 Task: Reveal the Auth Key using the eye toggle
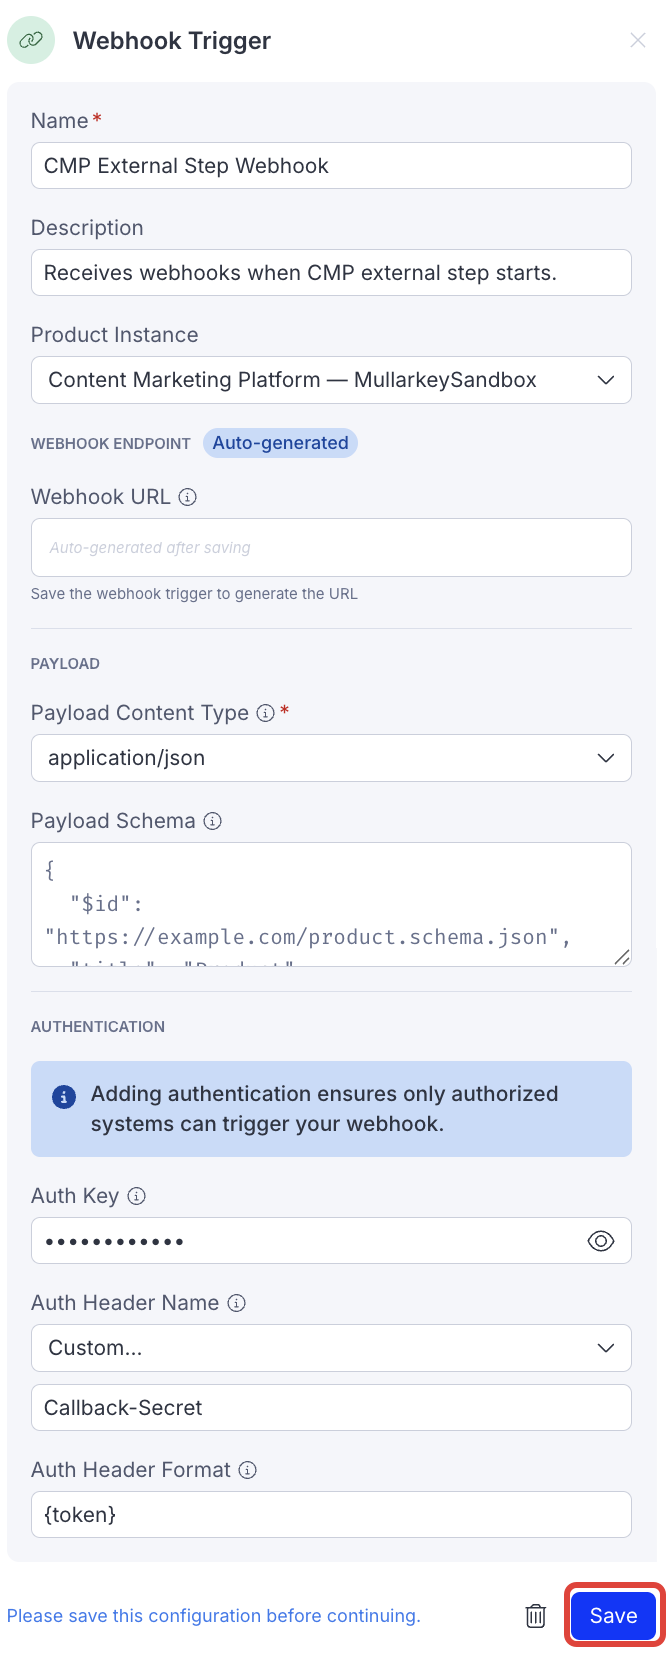[600, 1240]
